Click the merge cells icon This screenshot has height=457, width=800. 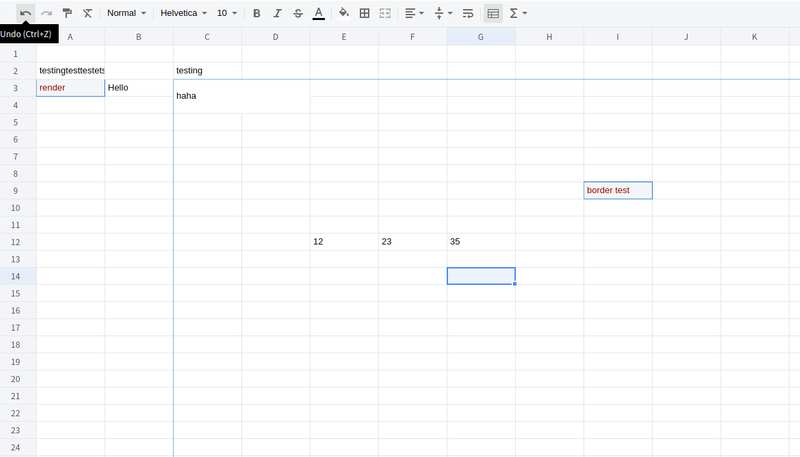(385, 13)
